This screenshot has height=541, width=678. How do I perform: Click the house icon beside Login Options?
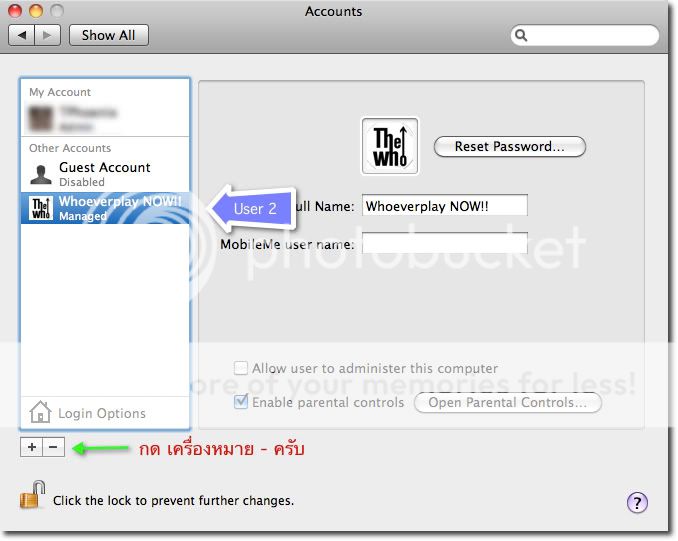pos(40,412)
